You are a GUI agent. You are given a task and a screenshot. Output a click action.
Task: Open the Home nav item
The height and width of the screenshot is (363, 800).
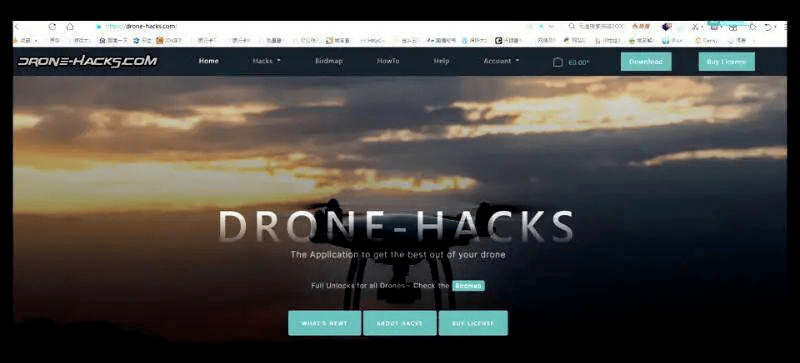[x=209, y=61]
